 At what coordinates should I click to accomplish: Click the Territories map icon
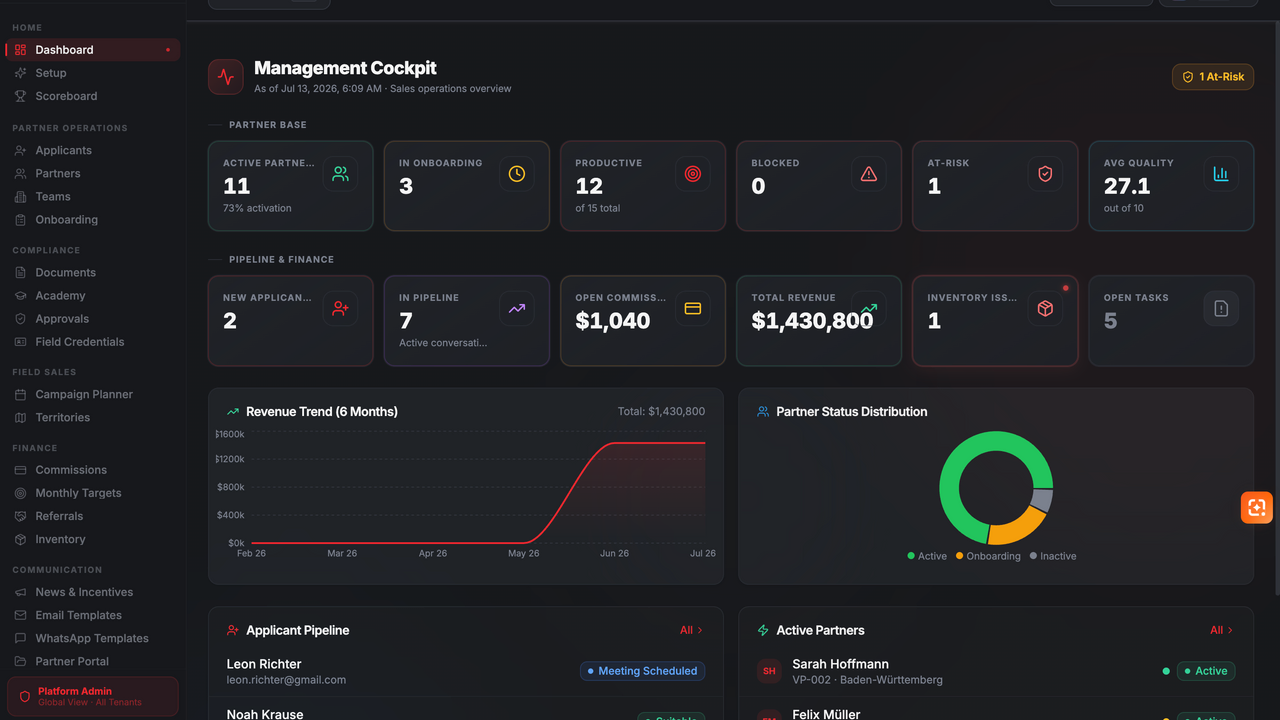[20, 417]
